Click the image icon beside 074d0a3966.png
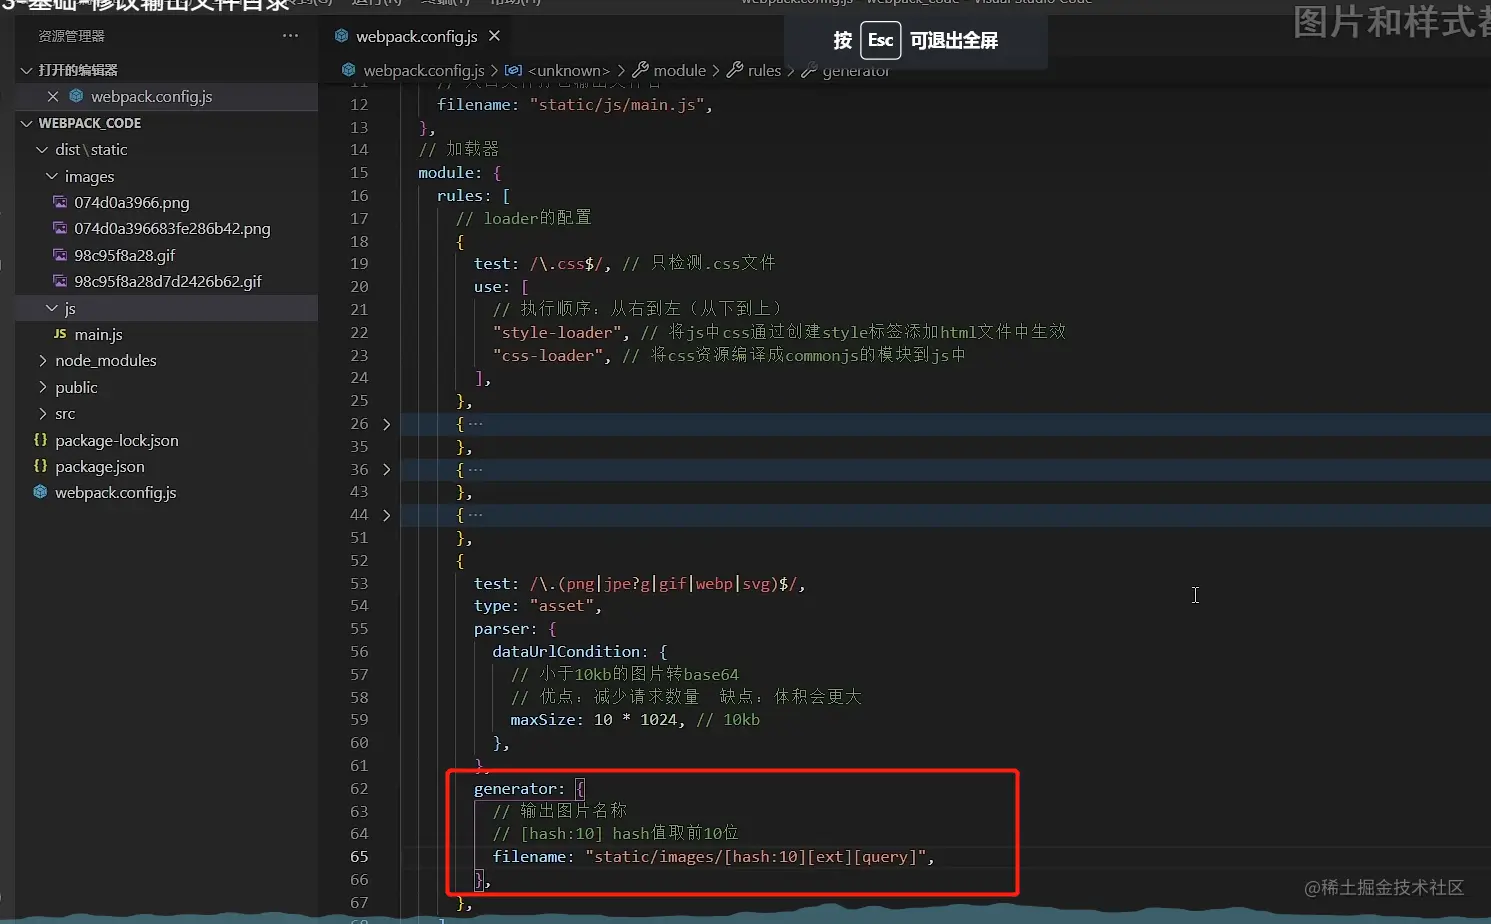Image resolution: width=1491 pixels, height=924 pixels. tap(60, 202)
